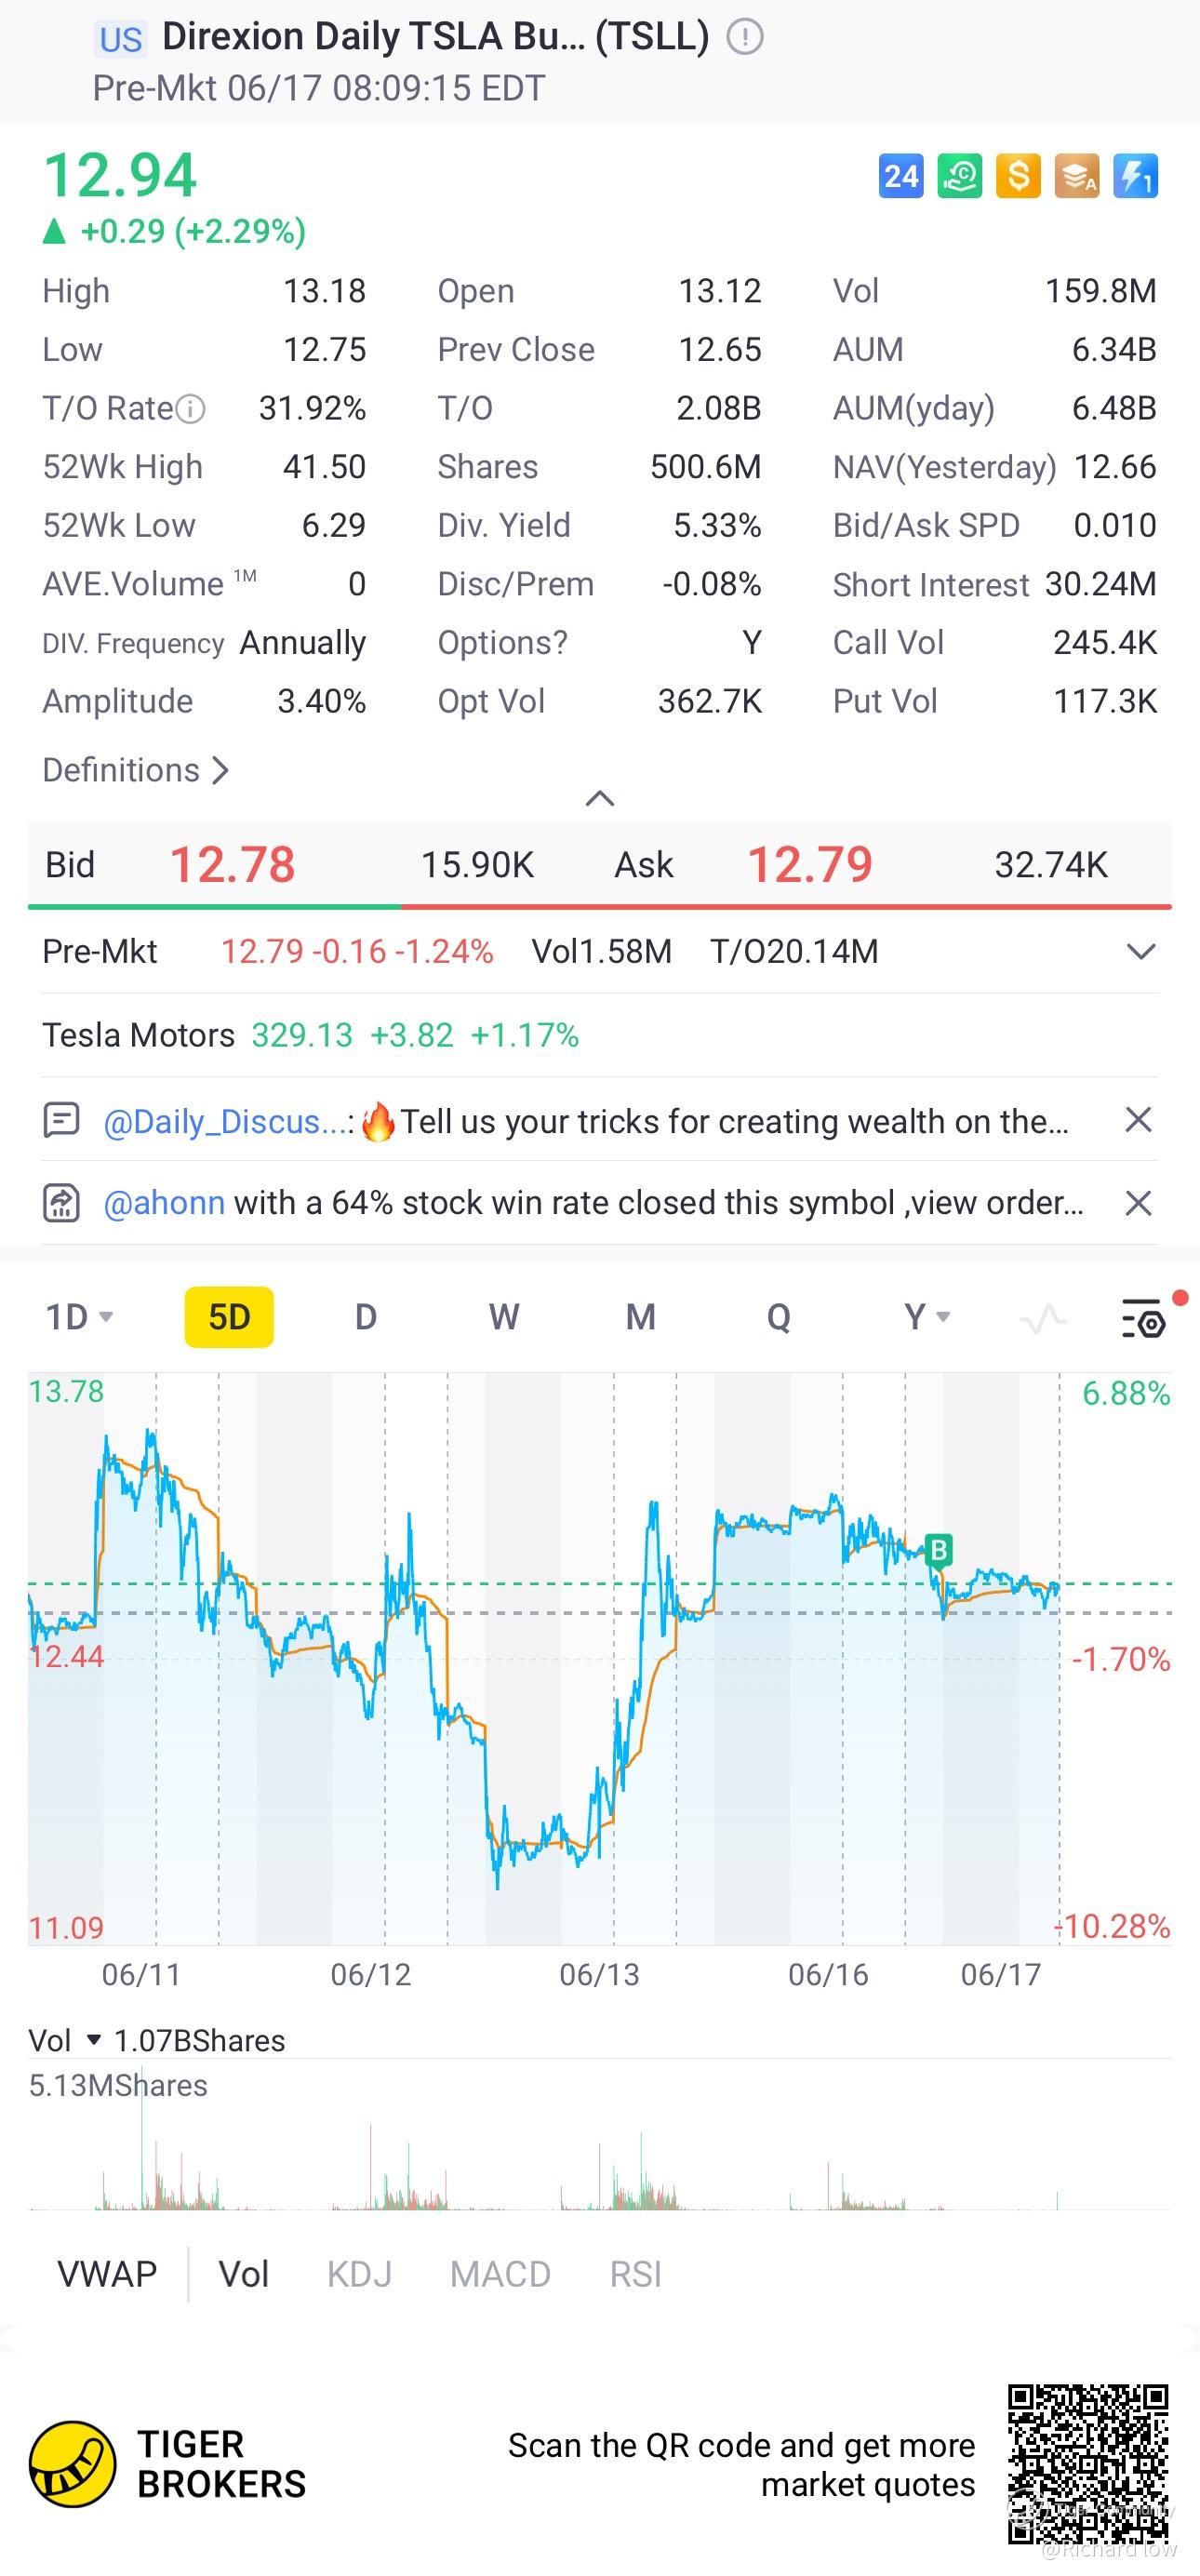This screenshot has width=1200, height=2576.
Task: Switch chart to the W weekly tab
Action: point(503,1317)
